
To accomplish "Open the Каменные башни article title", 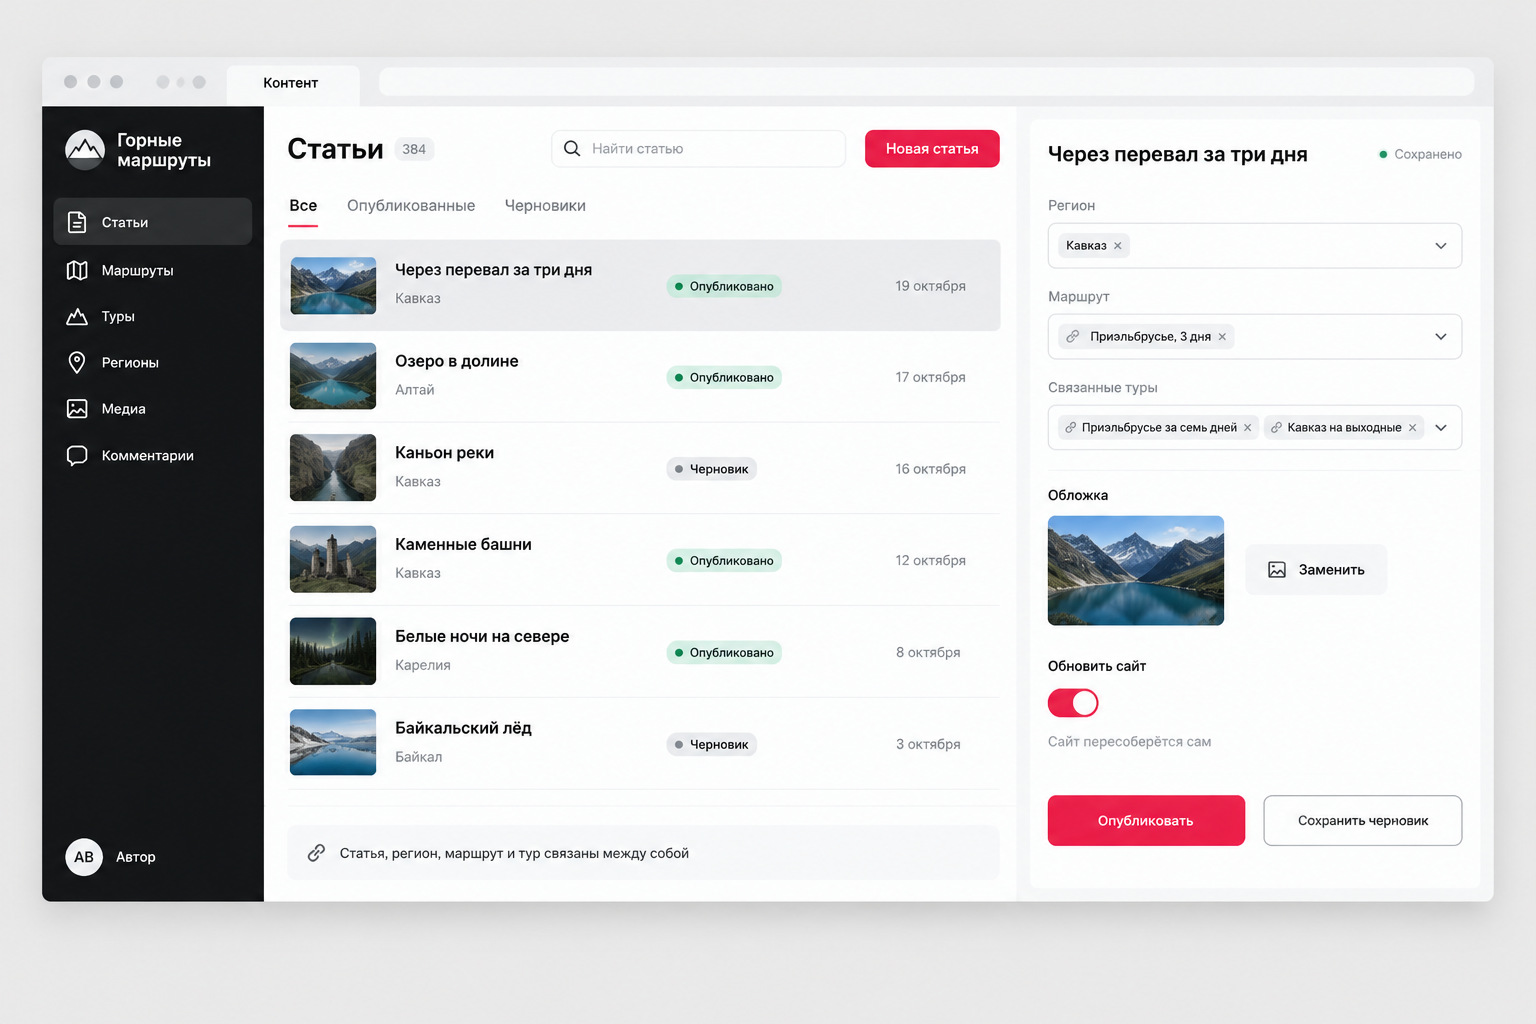I will click(x=463, y=545).
